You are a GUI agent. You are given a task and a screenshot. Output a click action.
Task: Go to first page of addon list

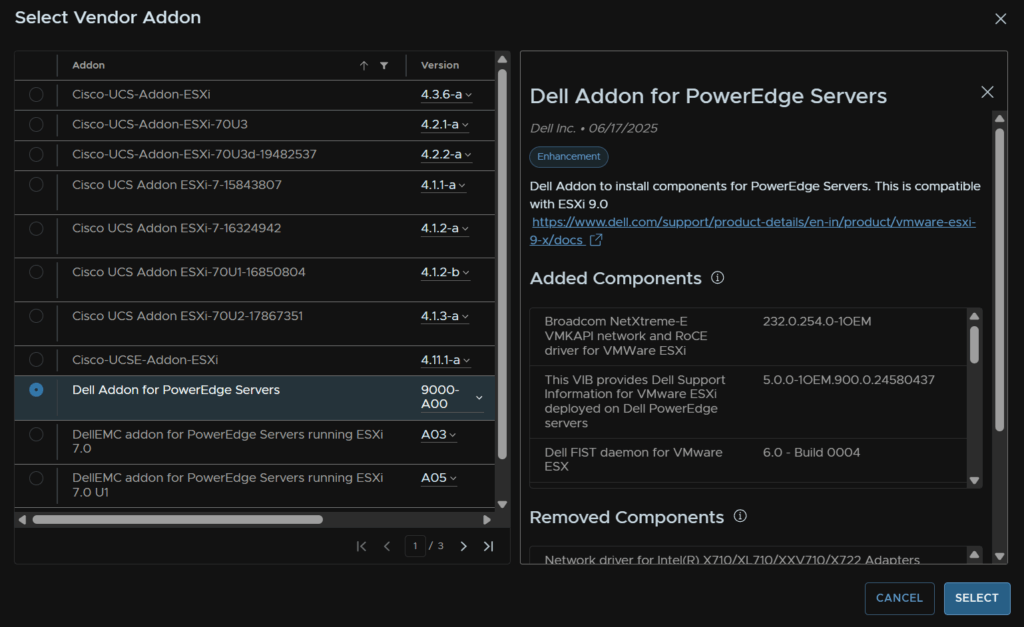point(361,546)
